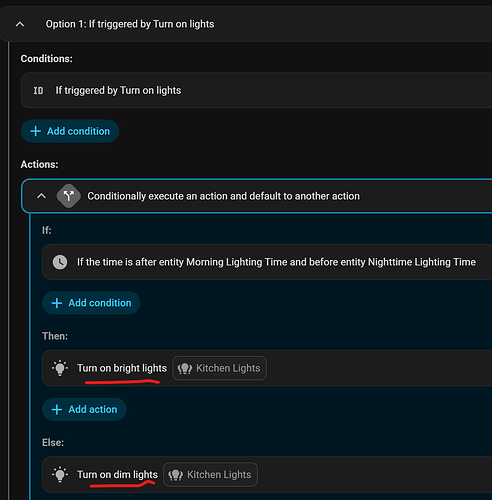The height and width of the screenshot is (500, 492).
Task: Click the 'Else:' label
Action: (53, 442)
